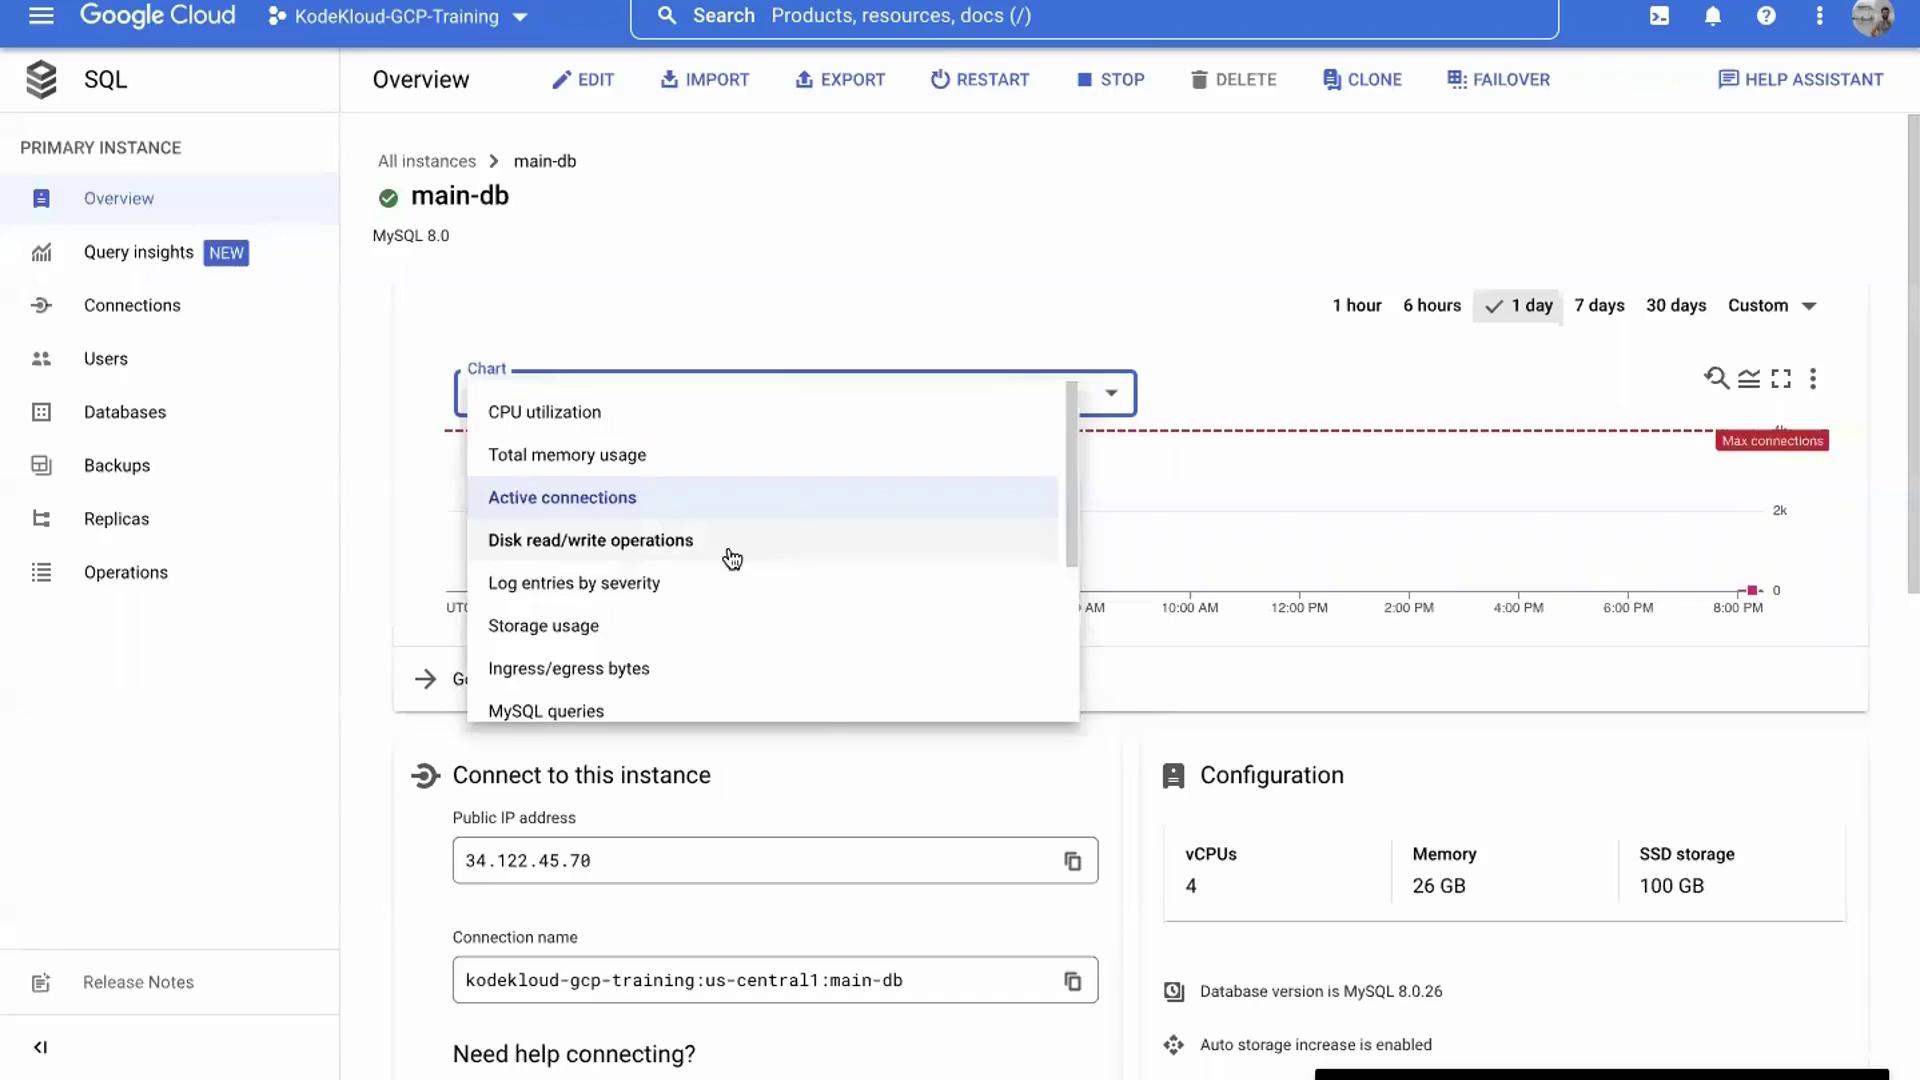Click the Google Cloud logo
The height and width of the screenshot is (1080, 1920).
point(158,15)
